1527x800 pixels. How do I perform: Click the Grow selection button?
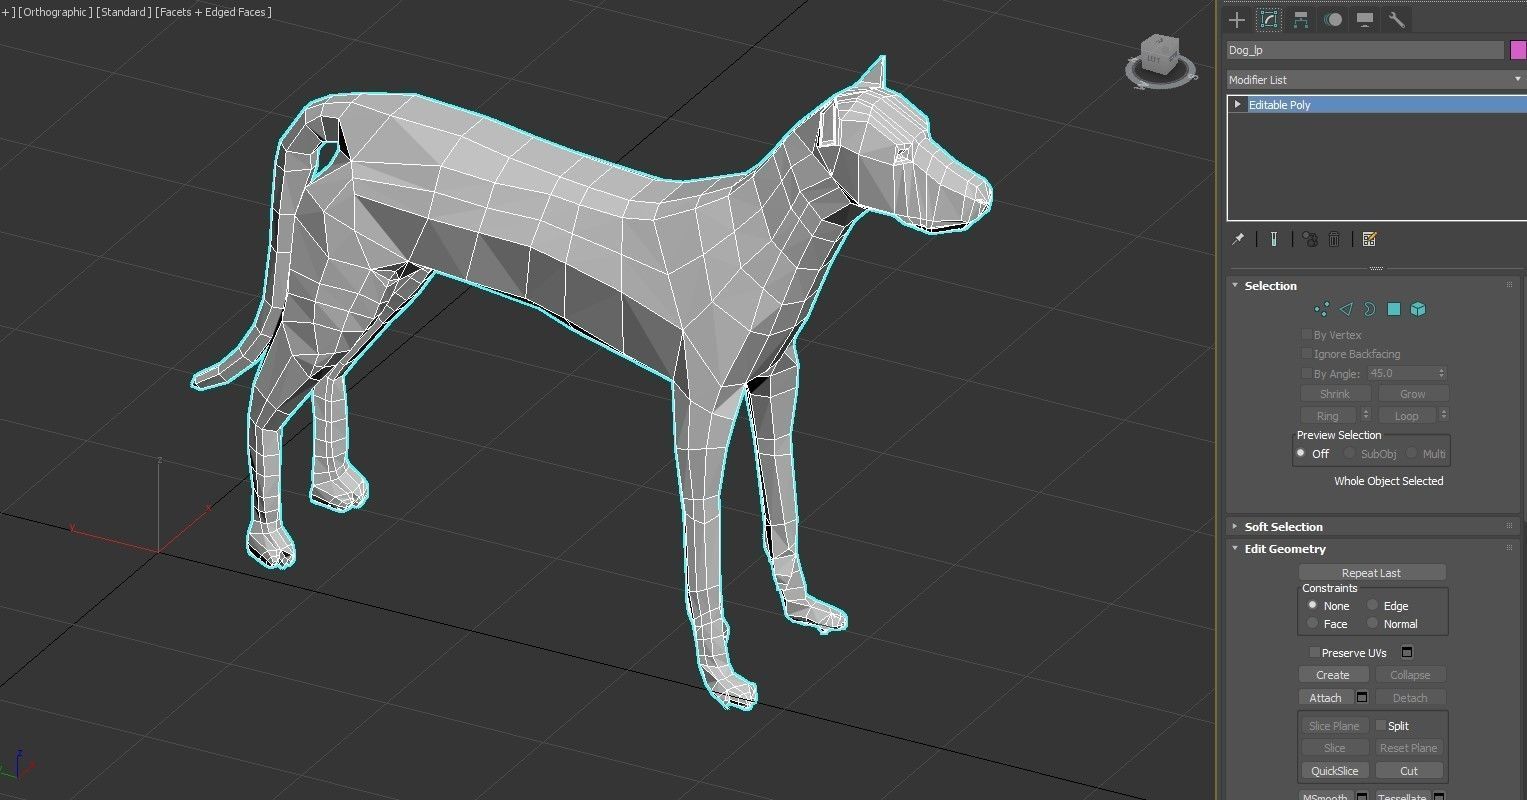1413,394
